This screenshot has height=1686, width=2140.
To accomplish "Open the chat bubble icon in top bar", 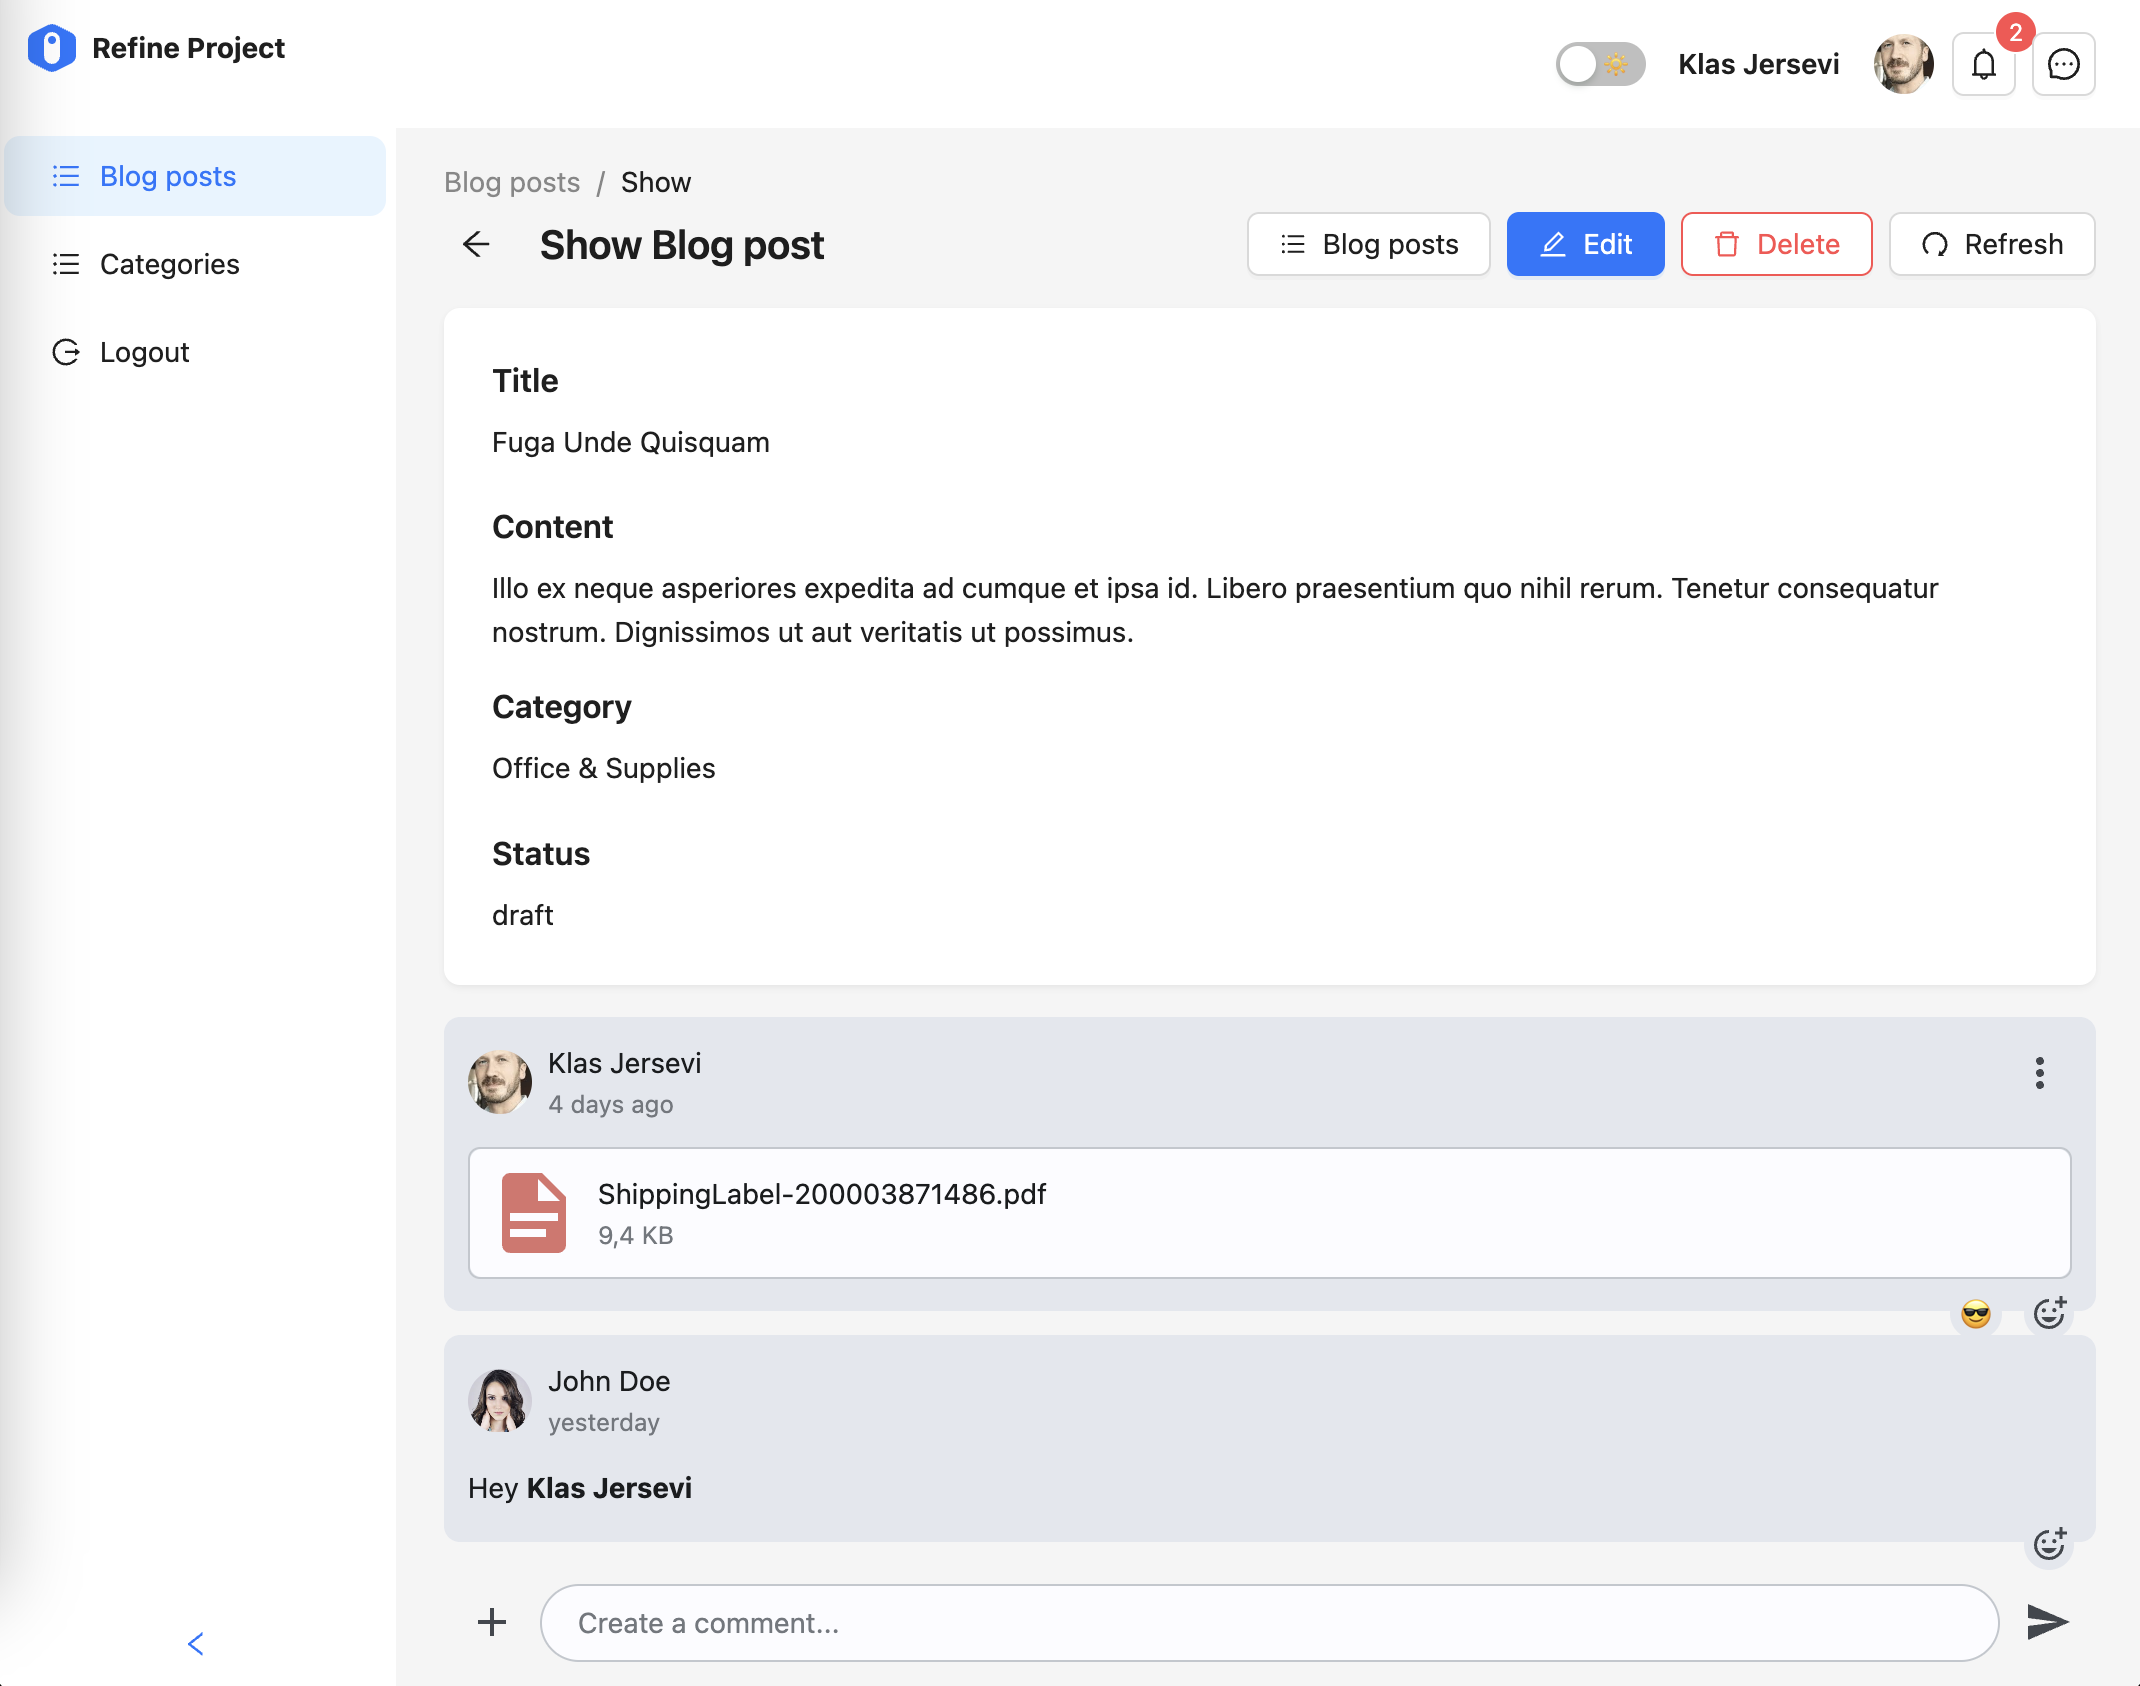I will coord(2063,63).
